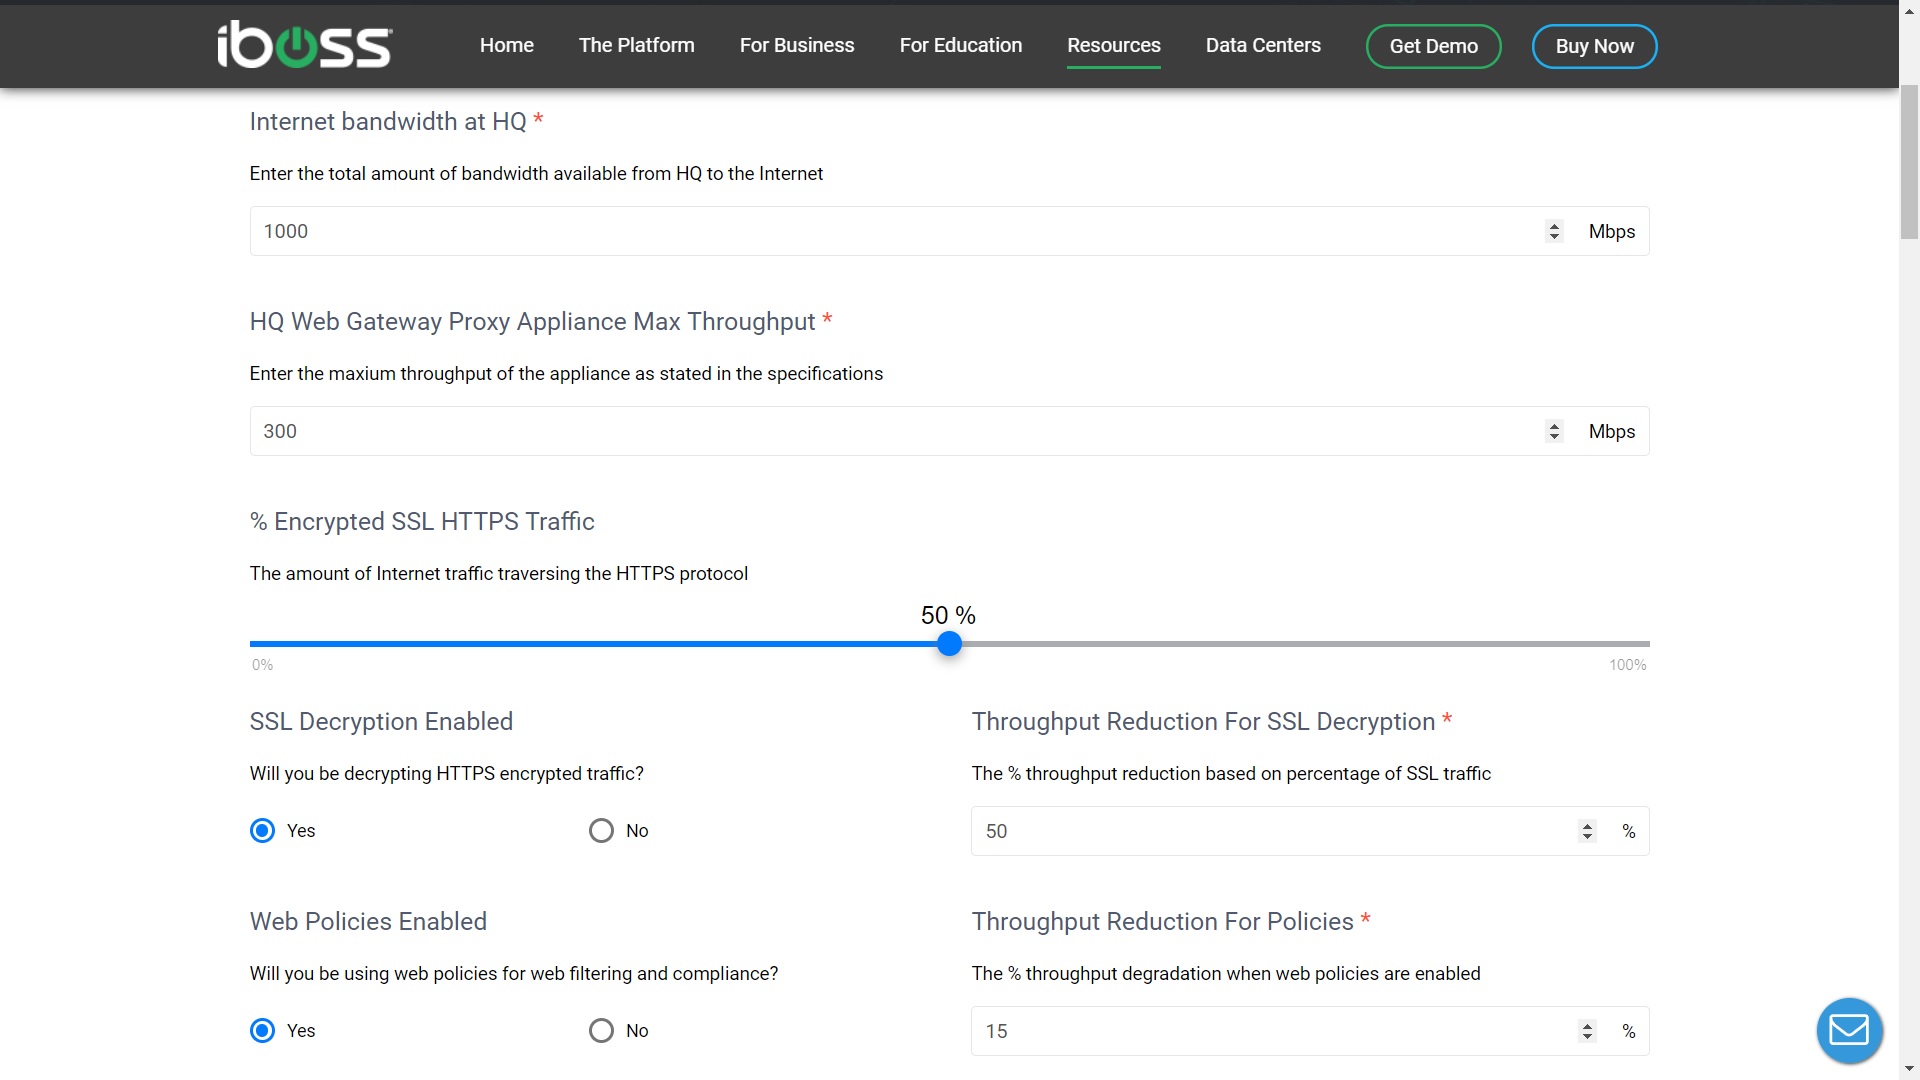Image resolution: width=1920 pixels, height=1080 pixels.
Task: Click the increment stepper for SSL decryption percentage
Action: 1588,824
